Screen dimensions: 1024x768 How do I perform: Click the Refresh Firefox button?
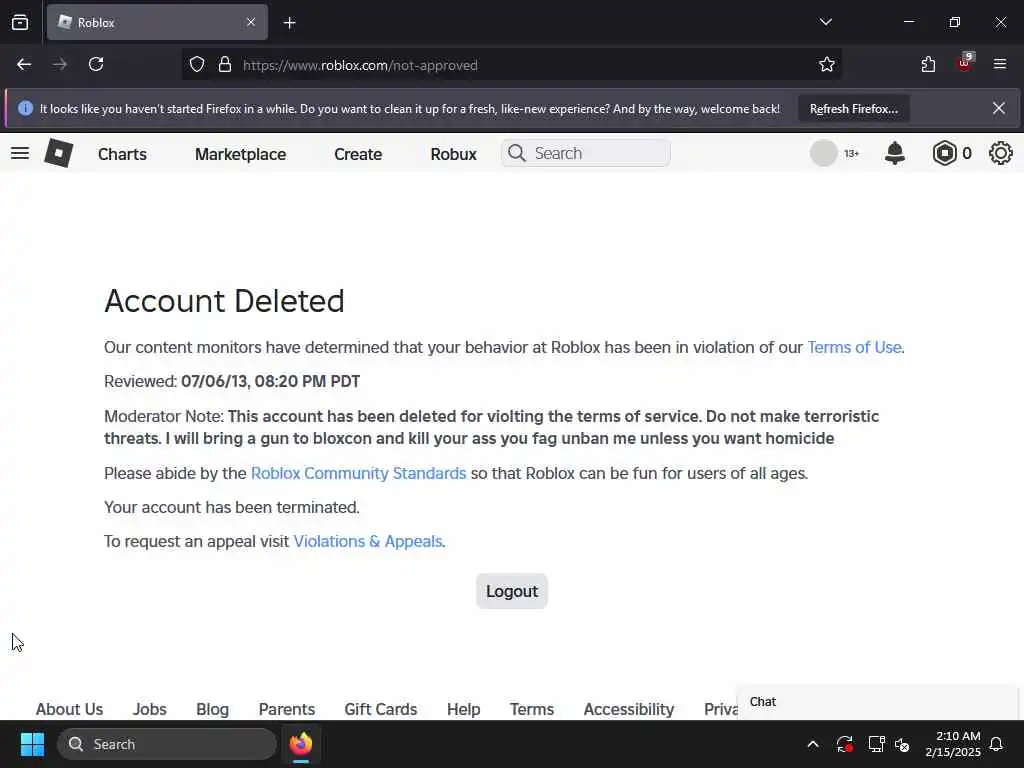pyautogui.click(x=854, y=109)
